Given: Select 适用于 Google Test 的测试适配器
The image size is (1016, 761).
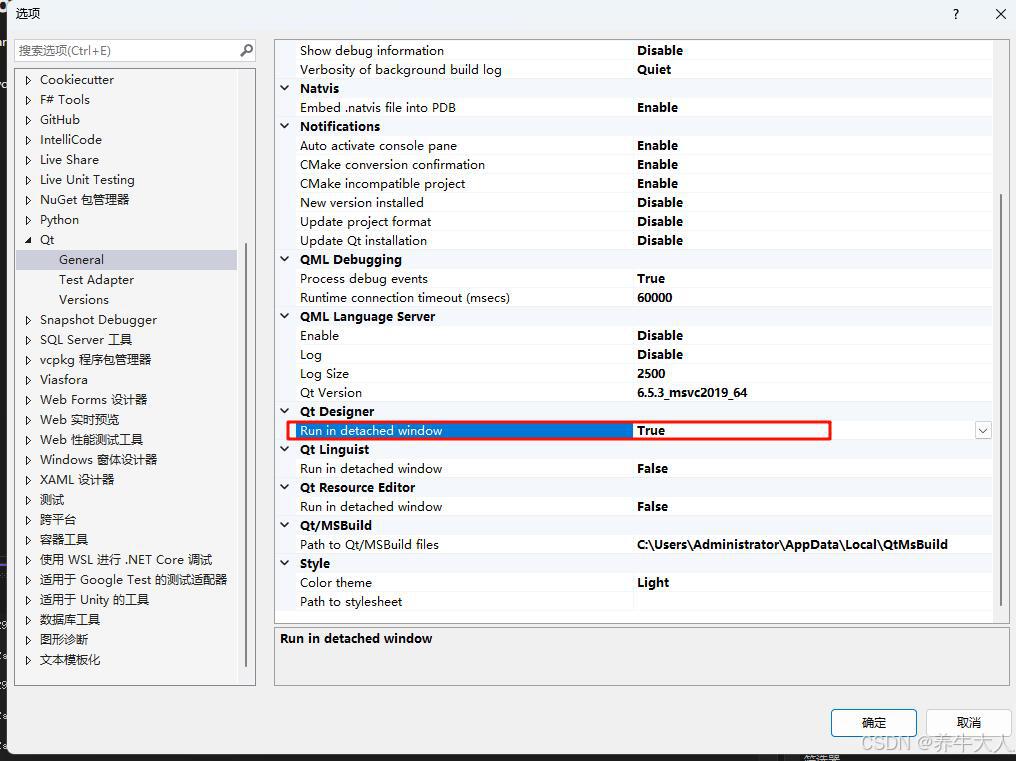Looking at the screenshot, I should tap(133, 580).
